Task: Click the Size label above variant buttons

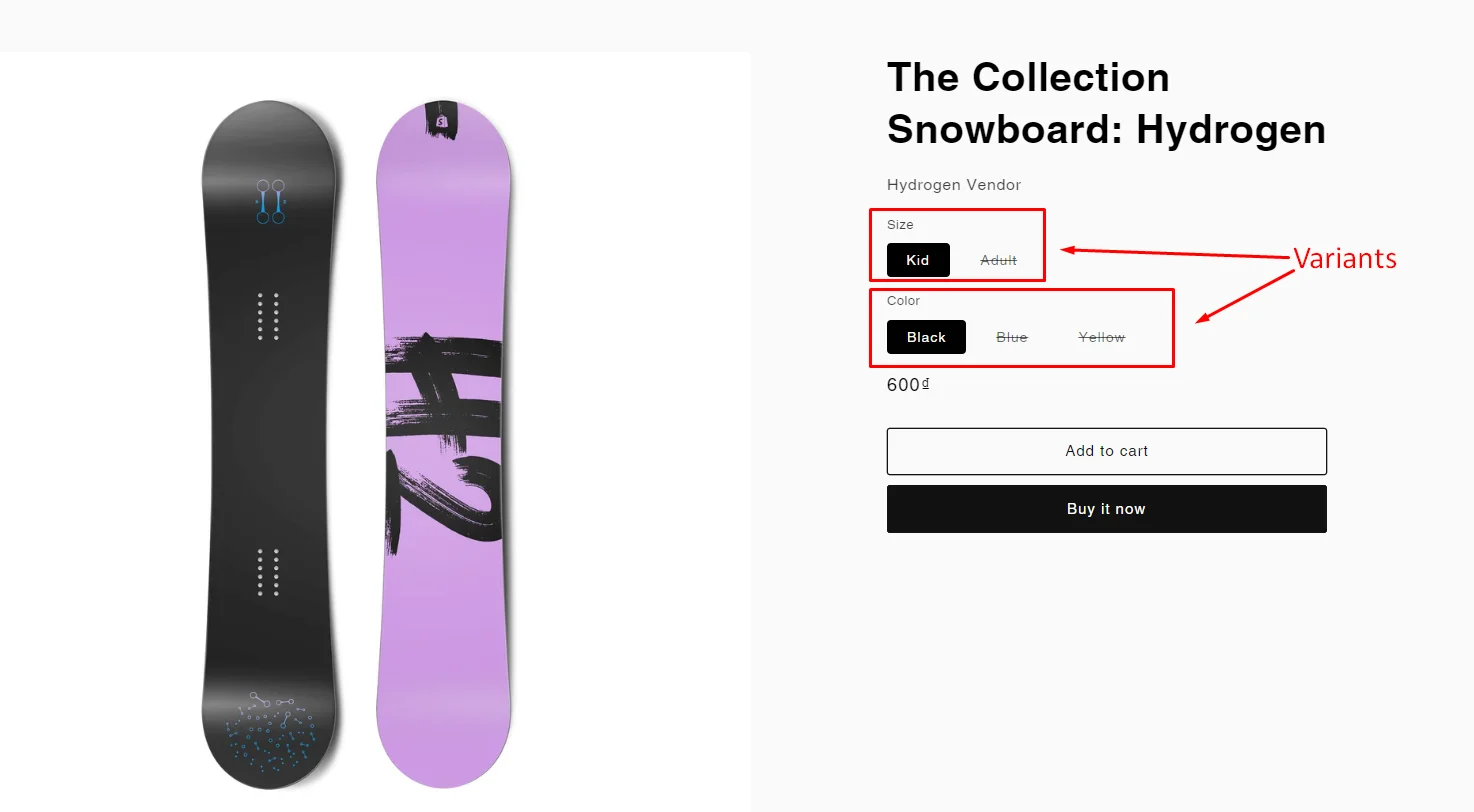Action: point(900,224)
